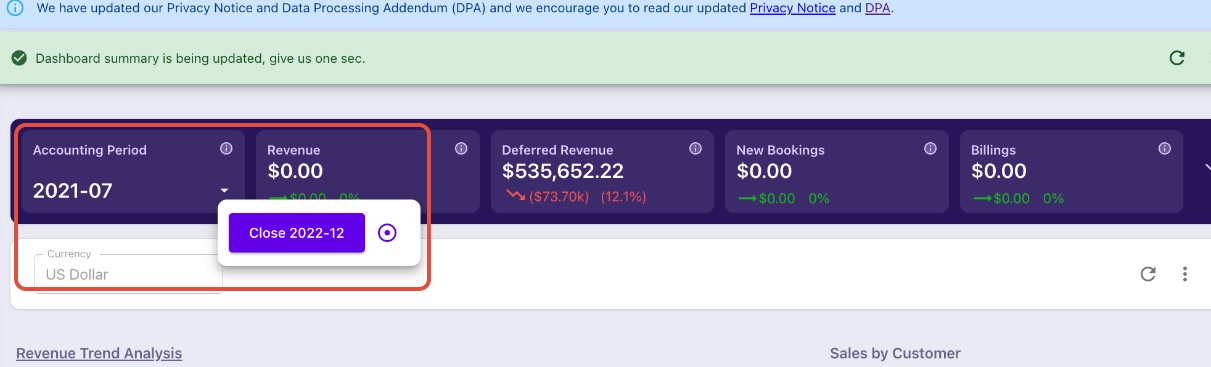Select the radio button beside Close 2022-12
The width and height of the screenshot is (1211, 367).
point(388,233)
